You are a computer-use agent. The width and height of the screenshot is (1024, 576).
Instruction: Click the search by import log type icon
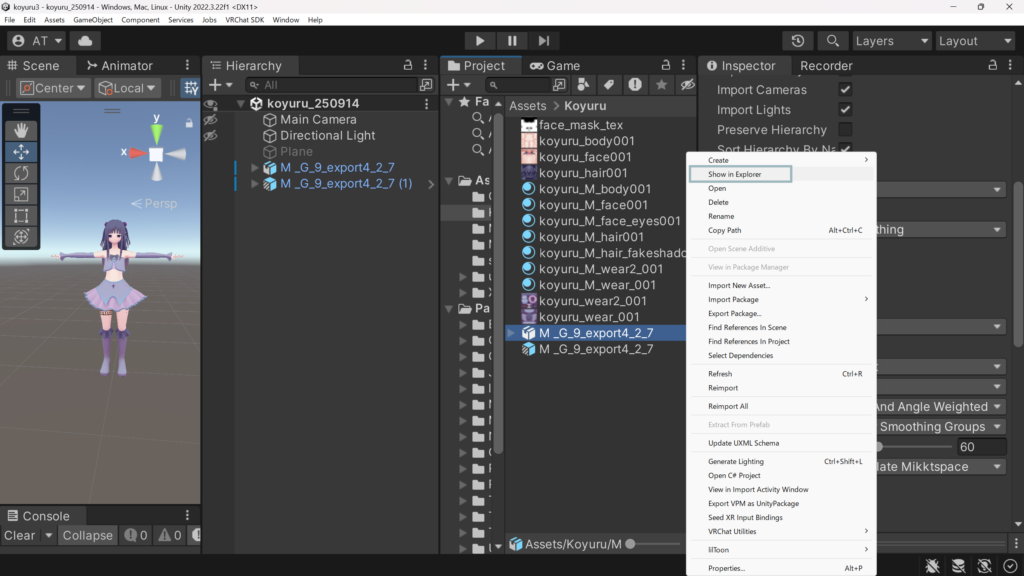coord(635,85)
